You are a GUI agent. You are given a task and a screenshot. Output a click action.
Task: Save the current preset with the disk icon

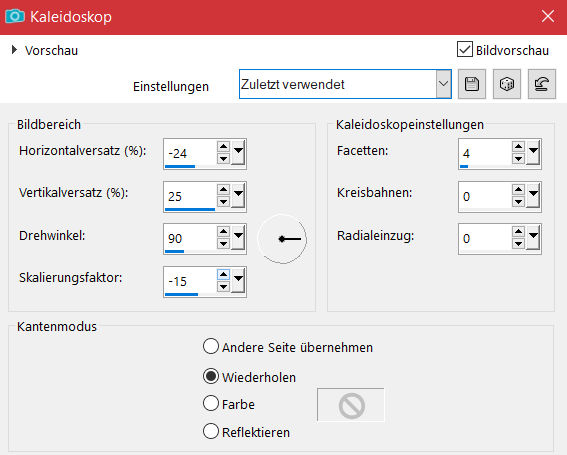pyautogui.click(x=472, y=84)
